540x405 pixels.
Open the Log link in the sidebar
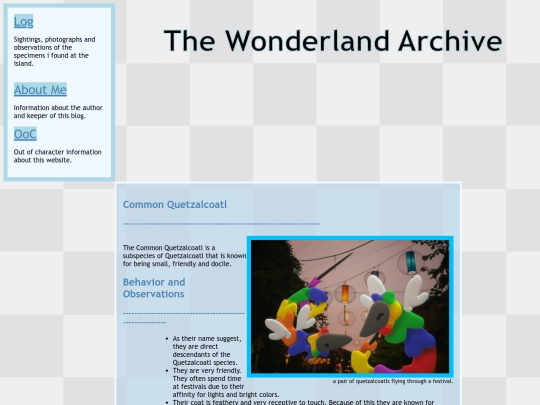click(23, 21)
